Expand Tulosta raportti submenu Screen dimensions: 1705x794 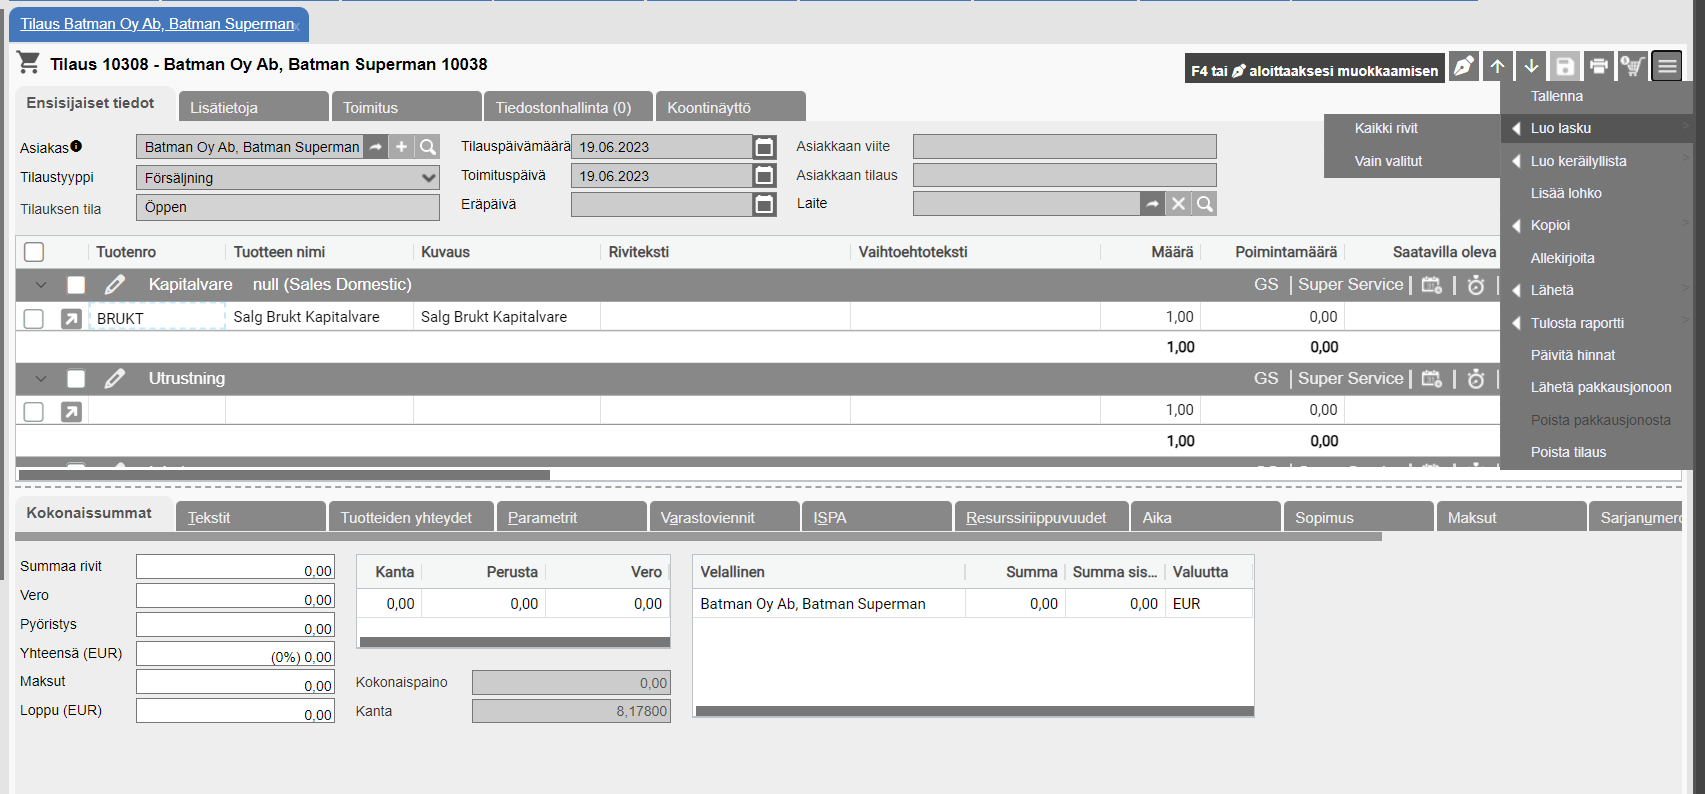pyautogui.click(x=1597, y=323)
